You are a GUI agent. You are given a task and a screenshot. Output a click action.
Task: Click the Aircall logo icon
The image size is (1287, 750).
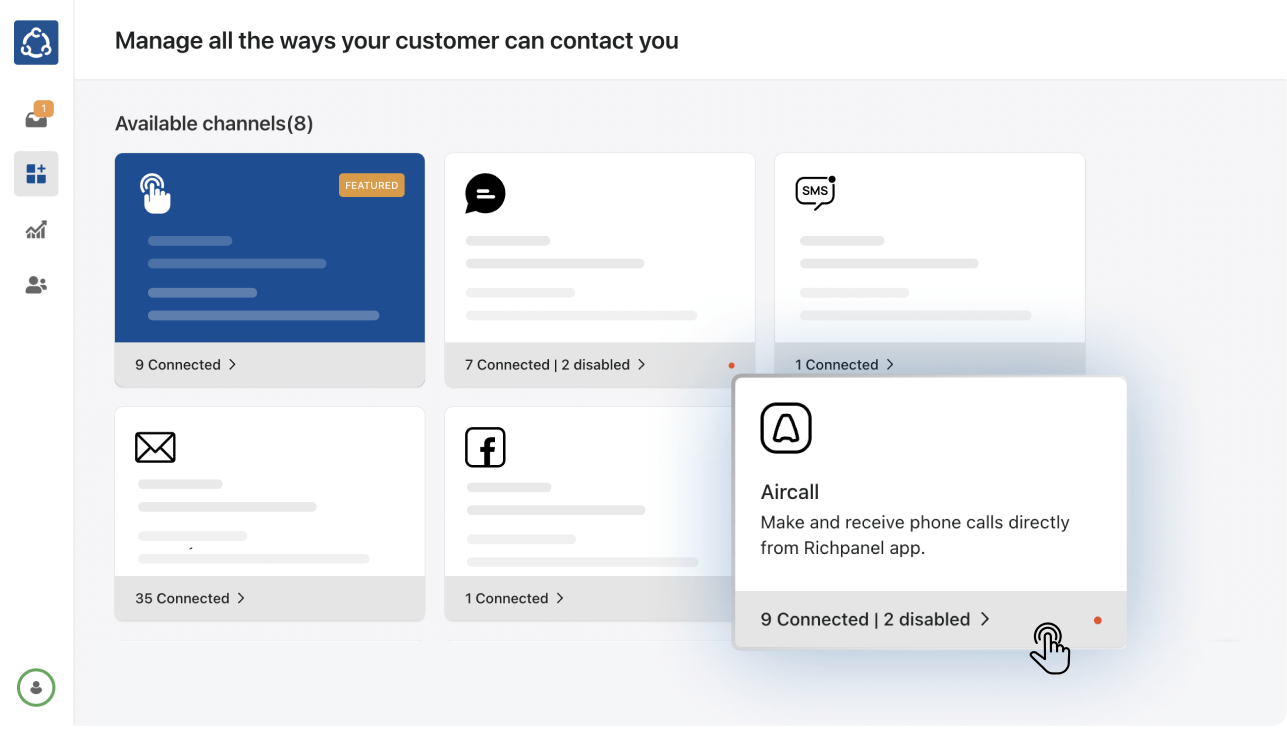(786, 428)
